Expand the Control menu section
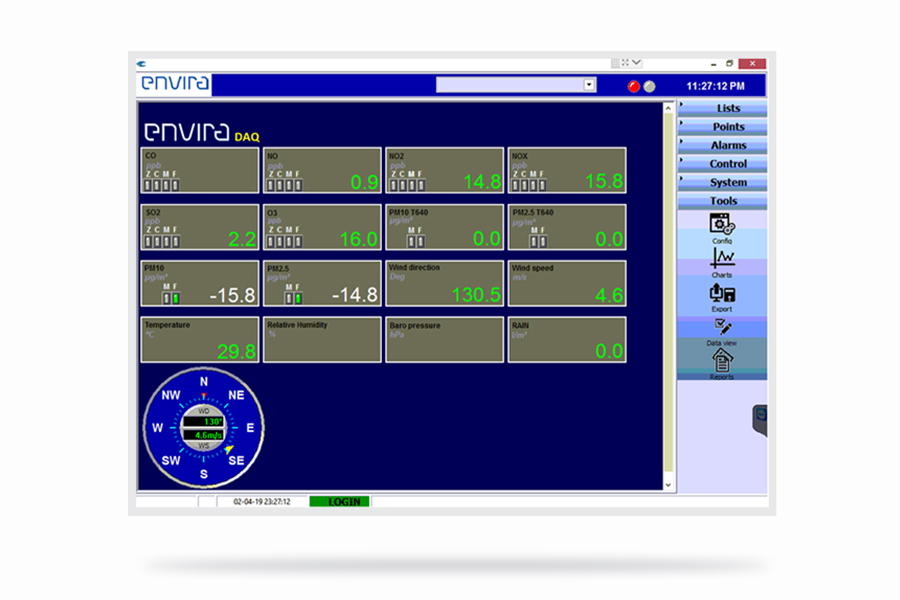Image resolution: width=900 pixels, height=600 pixels. tap(722, 164)
